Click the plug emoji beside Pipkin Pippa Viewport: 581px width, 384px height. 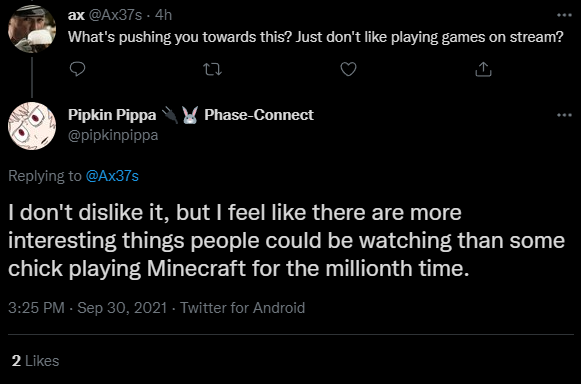tap(170, 115)
